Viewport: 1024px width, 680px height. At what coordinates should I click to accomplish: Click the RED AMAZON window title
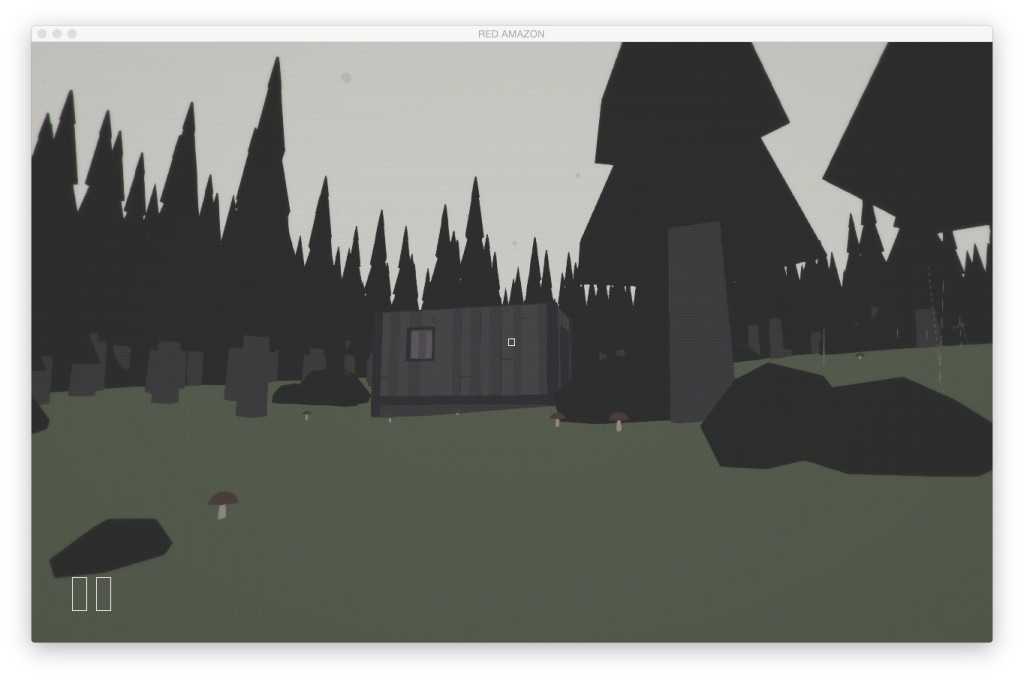click(511, 34)
